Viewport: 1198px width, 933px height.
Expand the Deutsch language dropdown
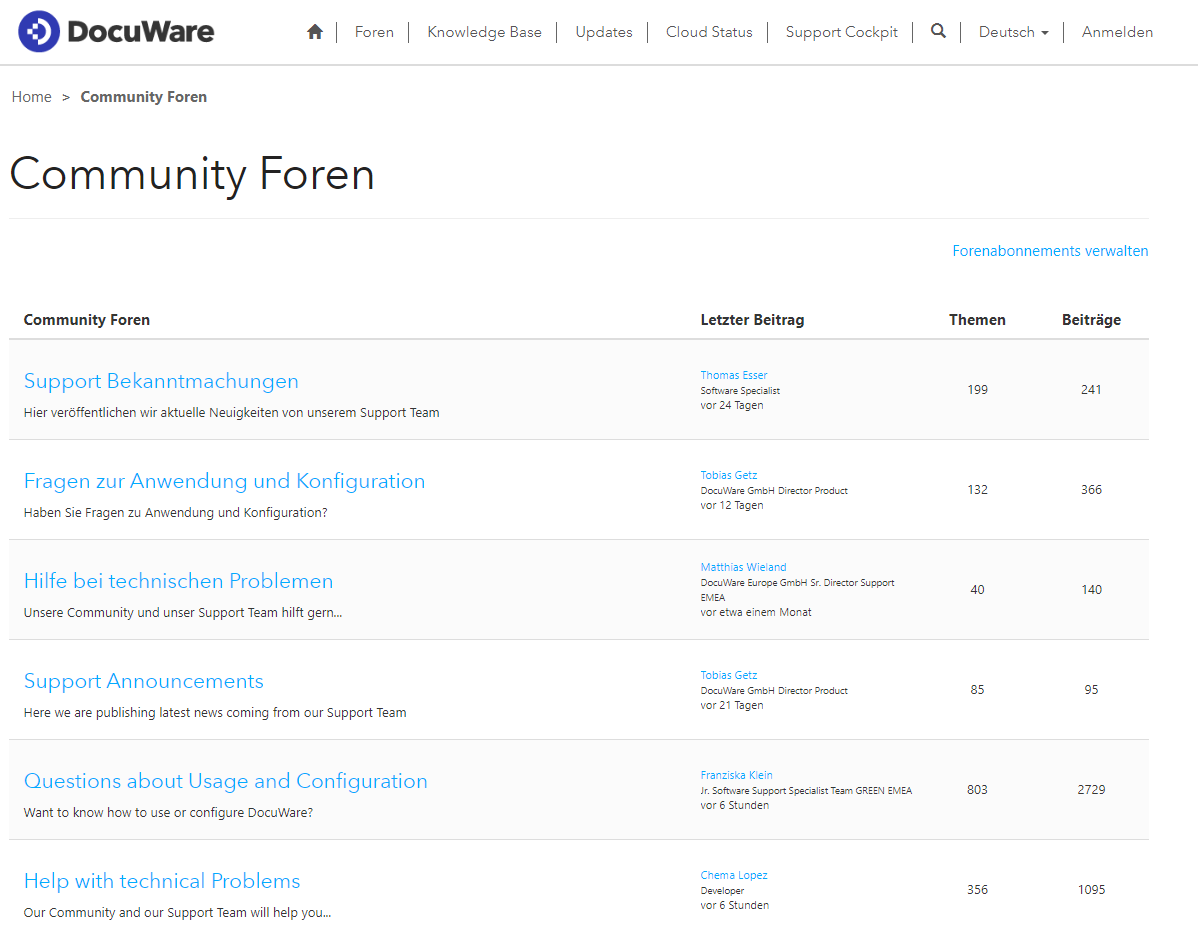1013,32
